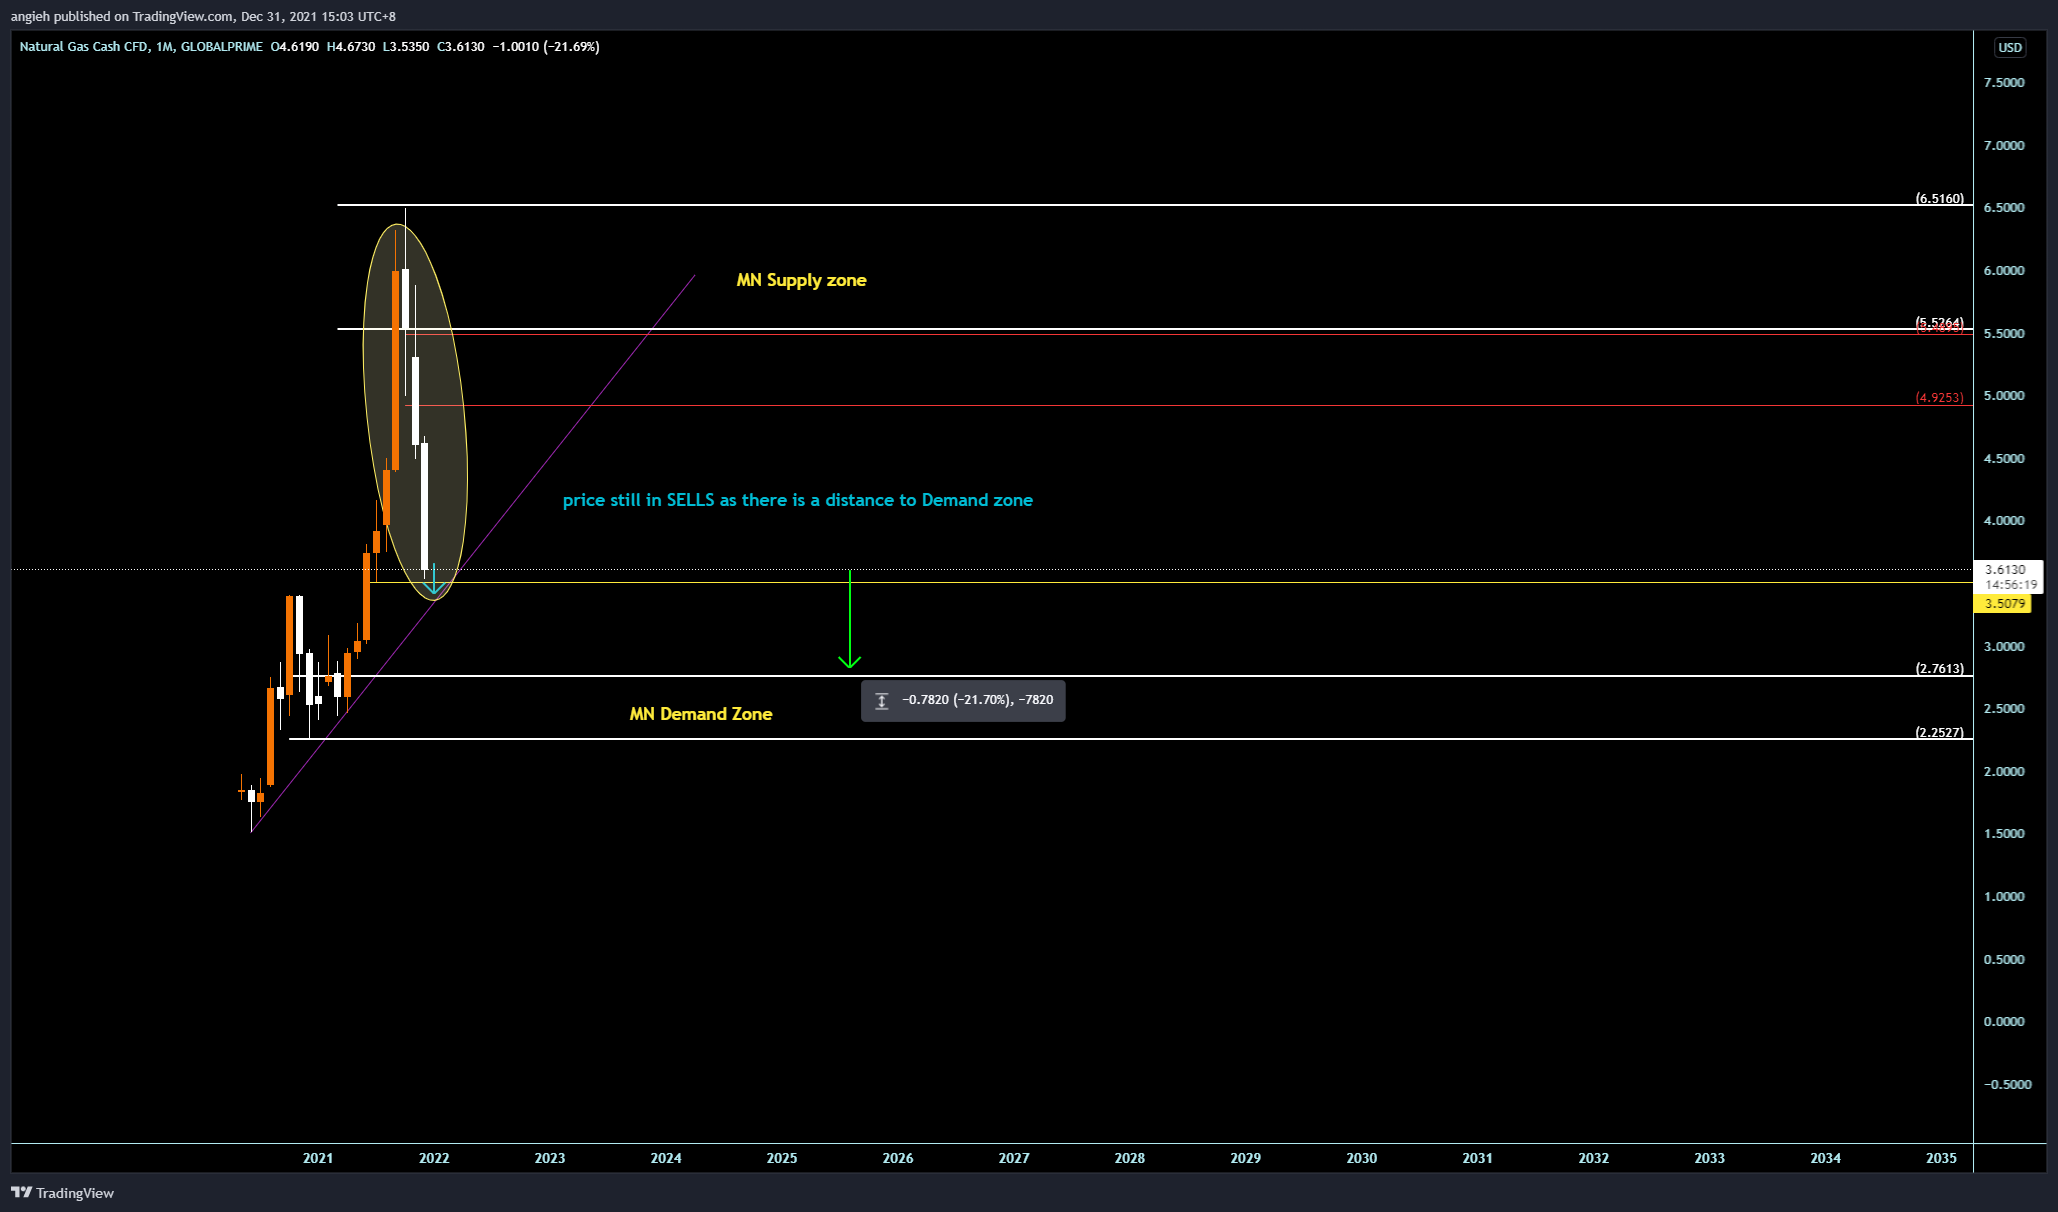This screenshot has height=1212, width=2058.
Task: Click the 'price still in SELLS' annotation text
Action: 797,500
